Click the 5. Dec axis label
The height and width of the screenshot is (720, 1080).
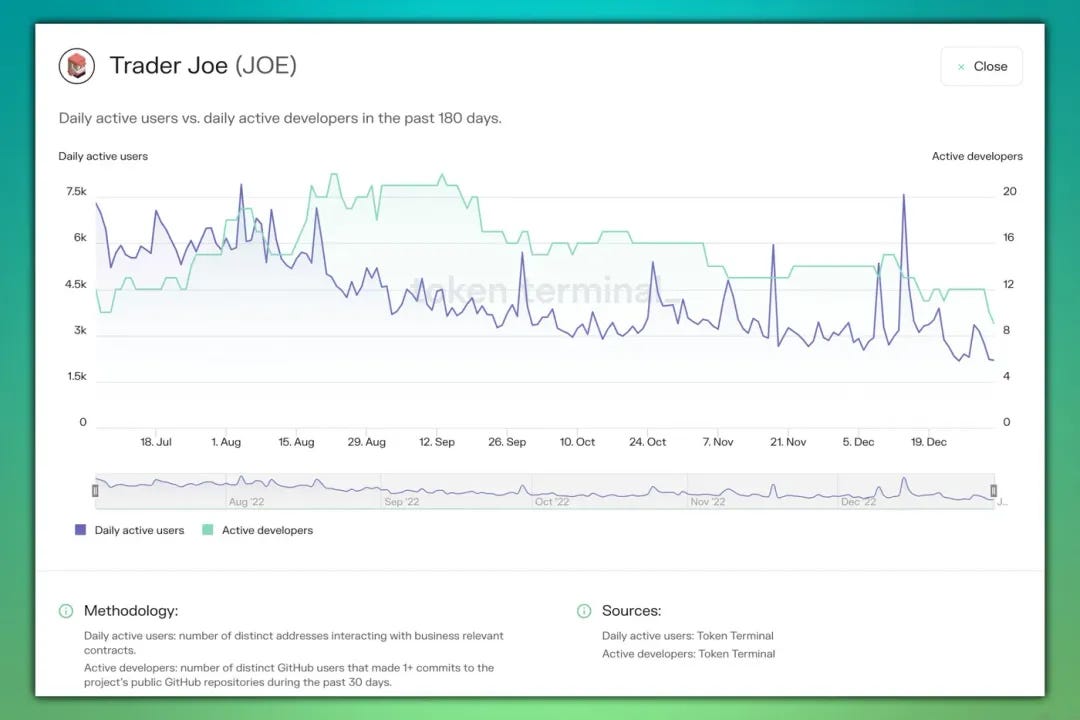coord(858,442)
